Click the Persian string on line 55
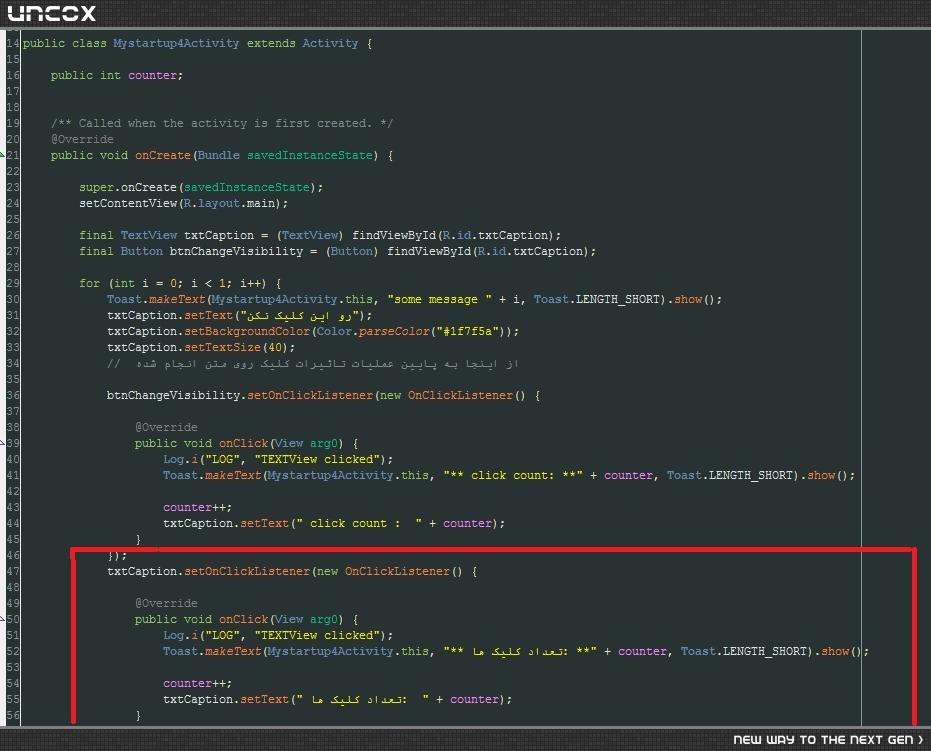Screen dimensions: 931x751 pos(362,699)
